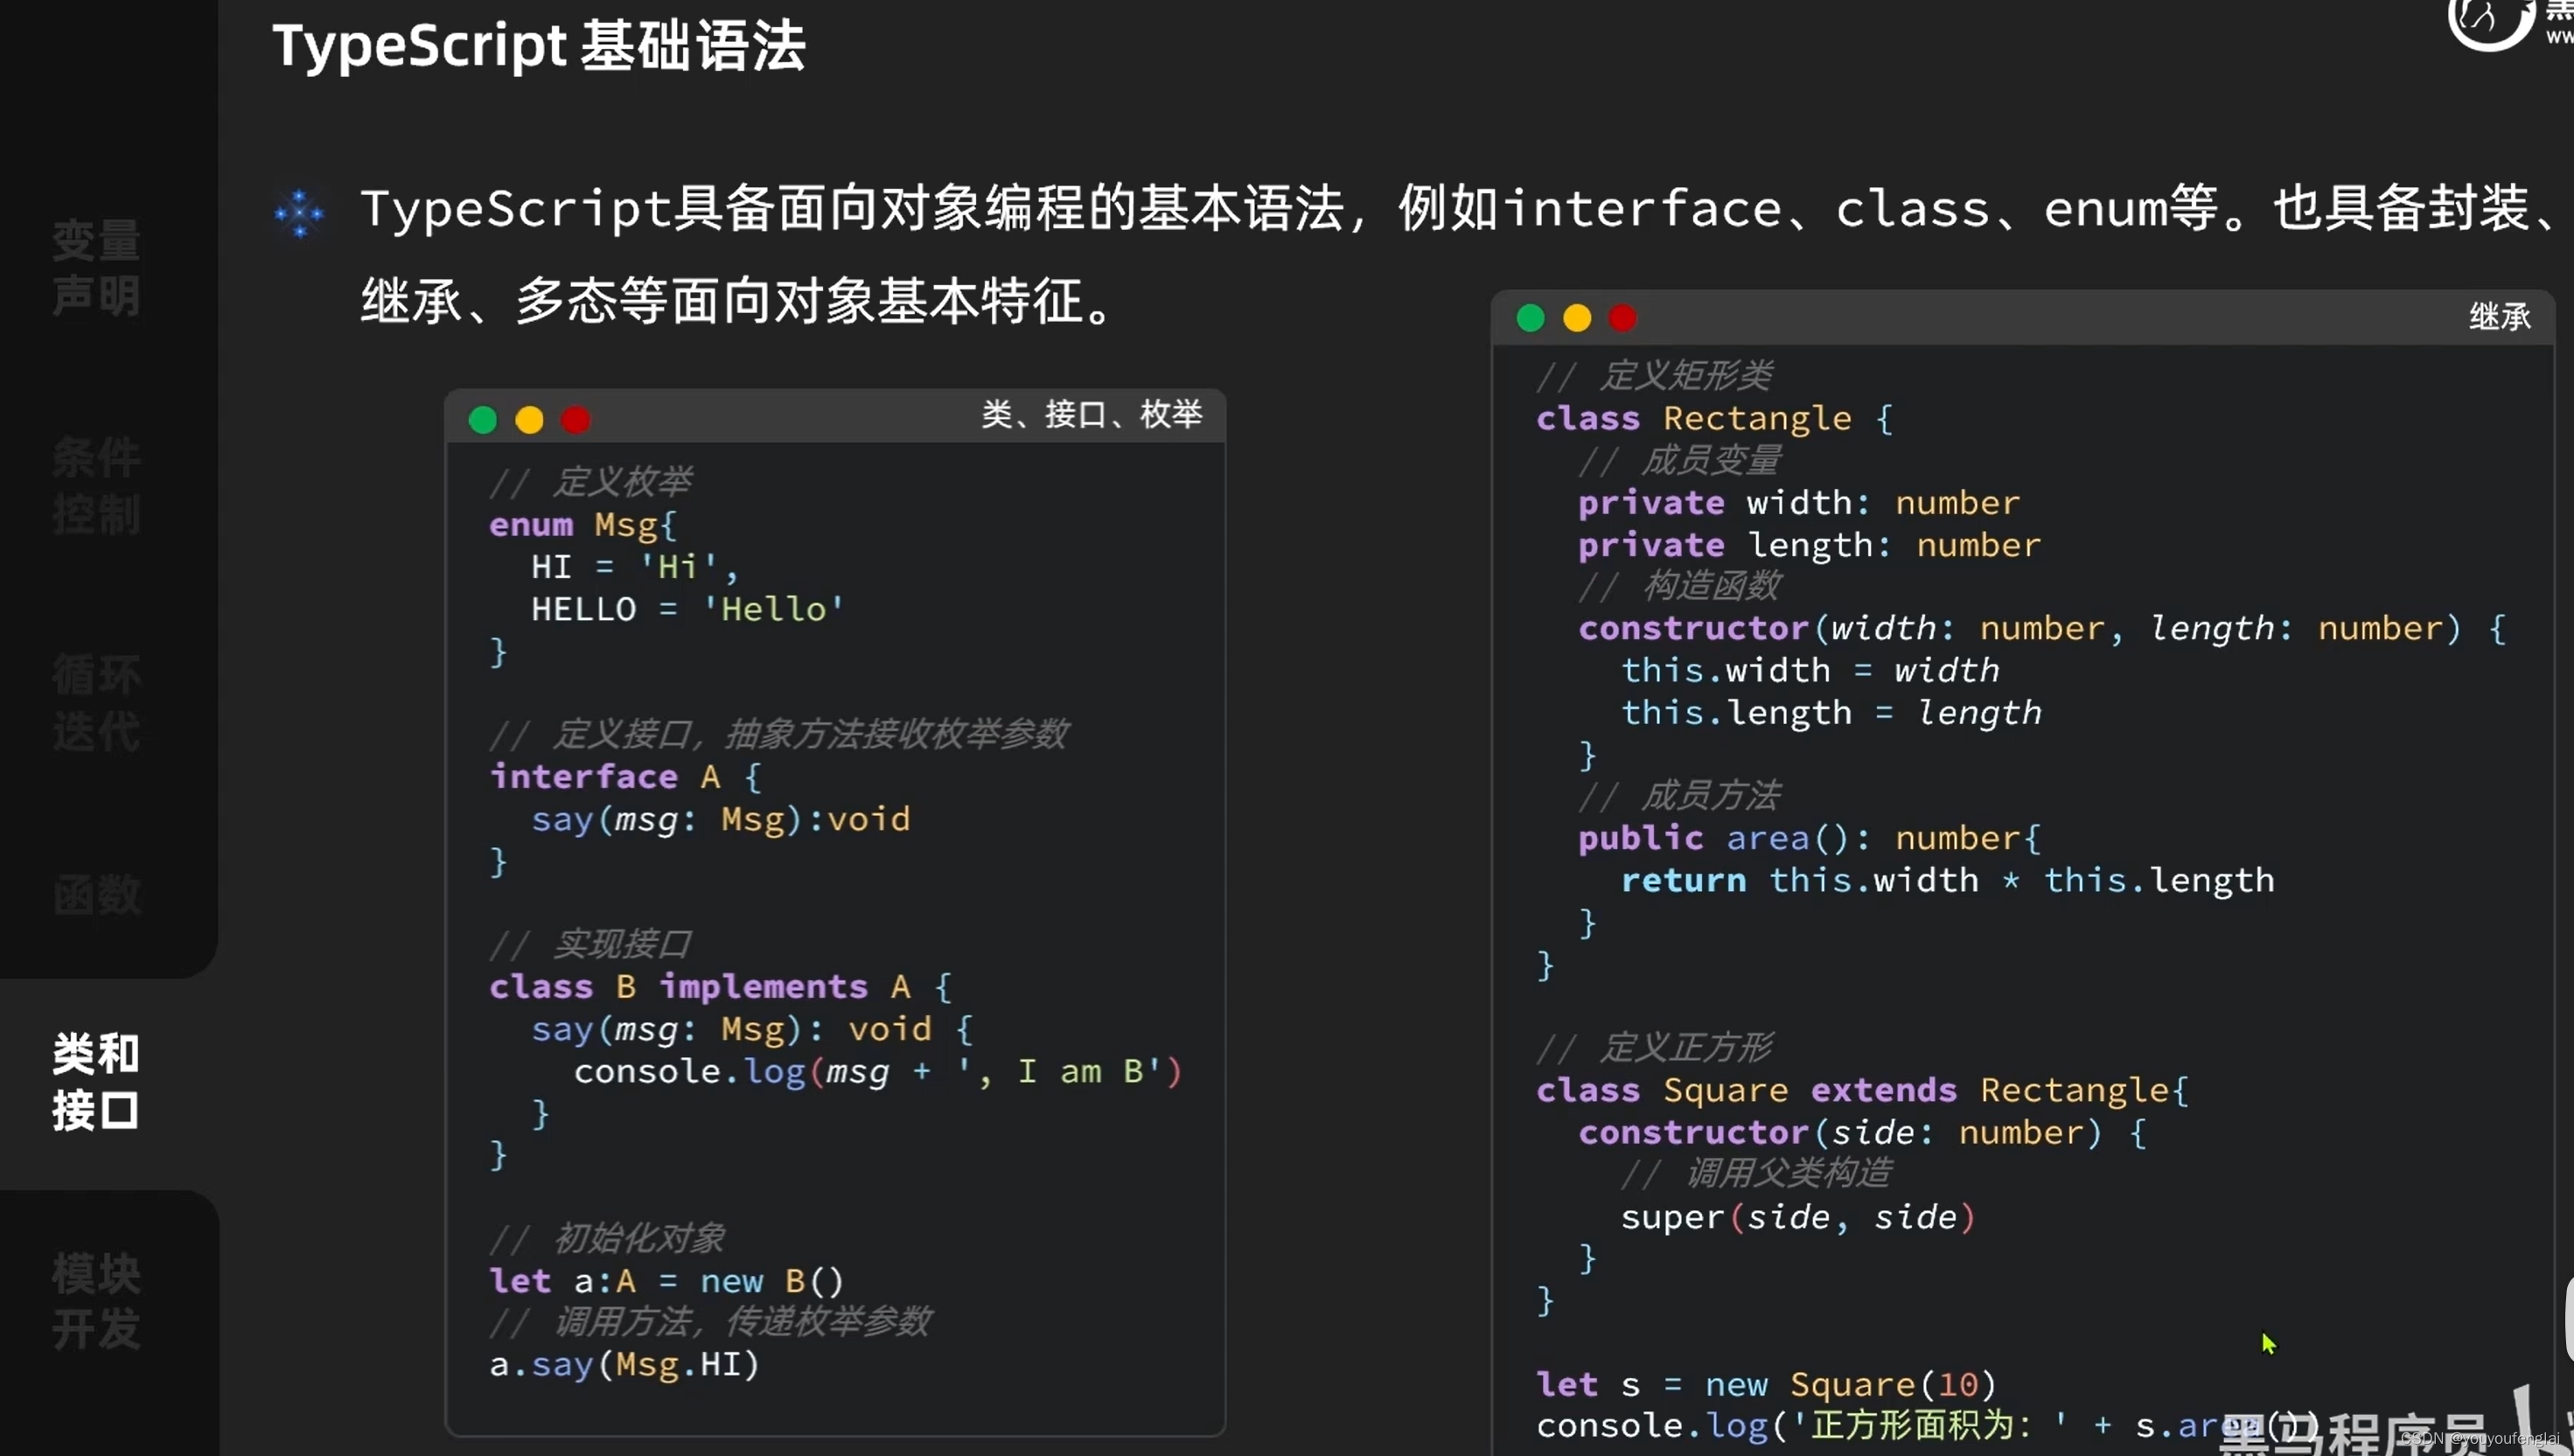Viewport: 2574px width, 1456px height.
Task: Select the 模块开发 section in the sidebar
Action: tap(96, 1301)
